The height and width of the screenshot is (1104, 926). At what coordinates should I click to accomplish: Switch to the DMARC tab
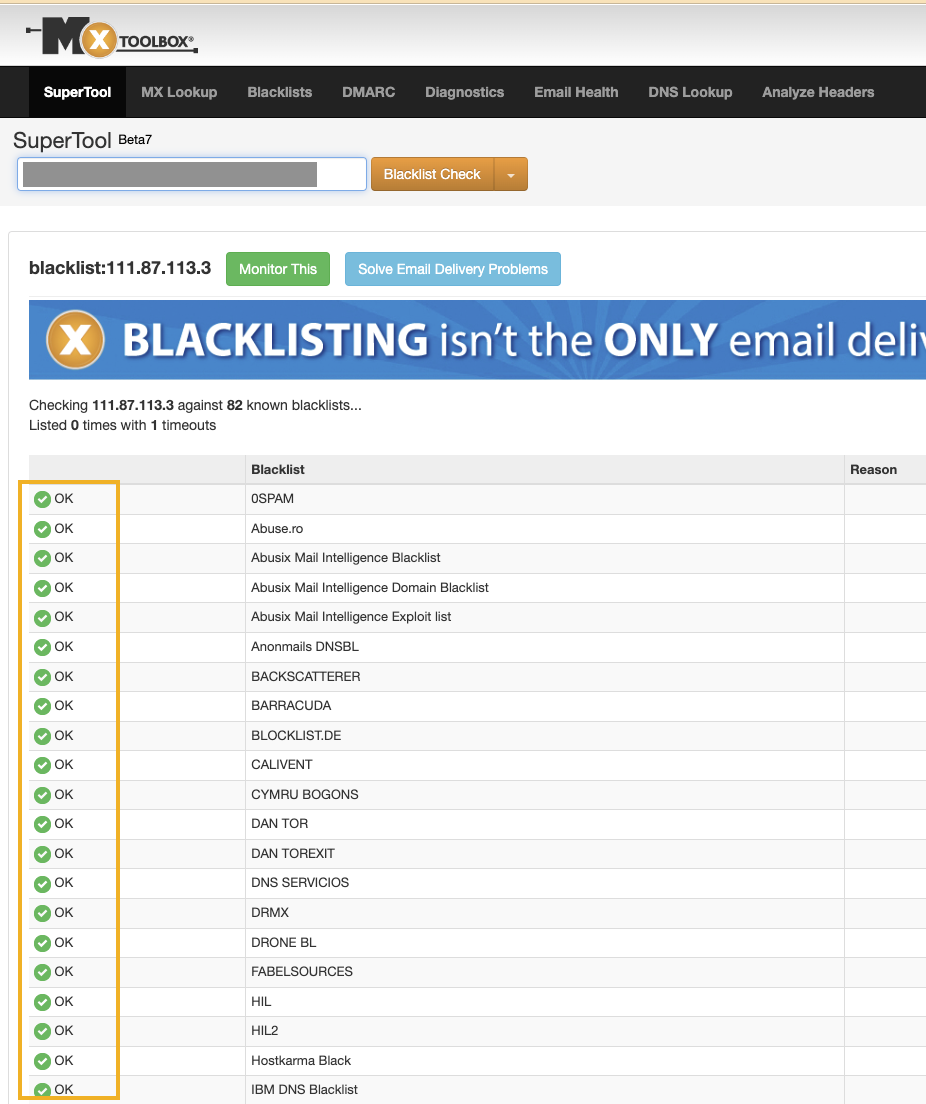pyautogui.click(x=368, y=92)
